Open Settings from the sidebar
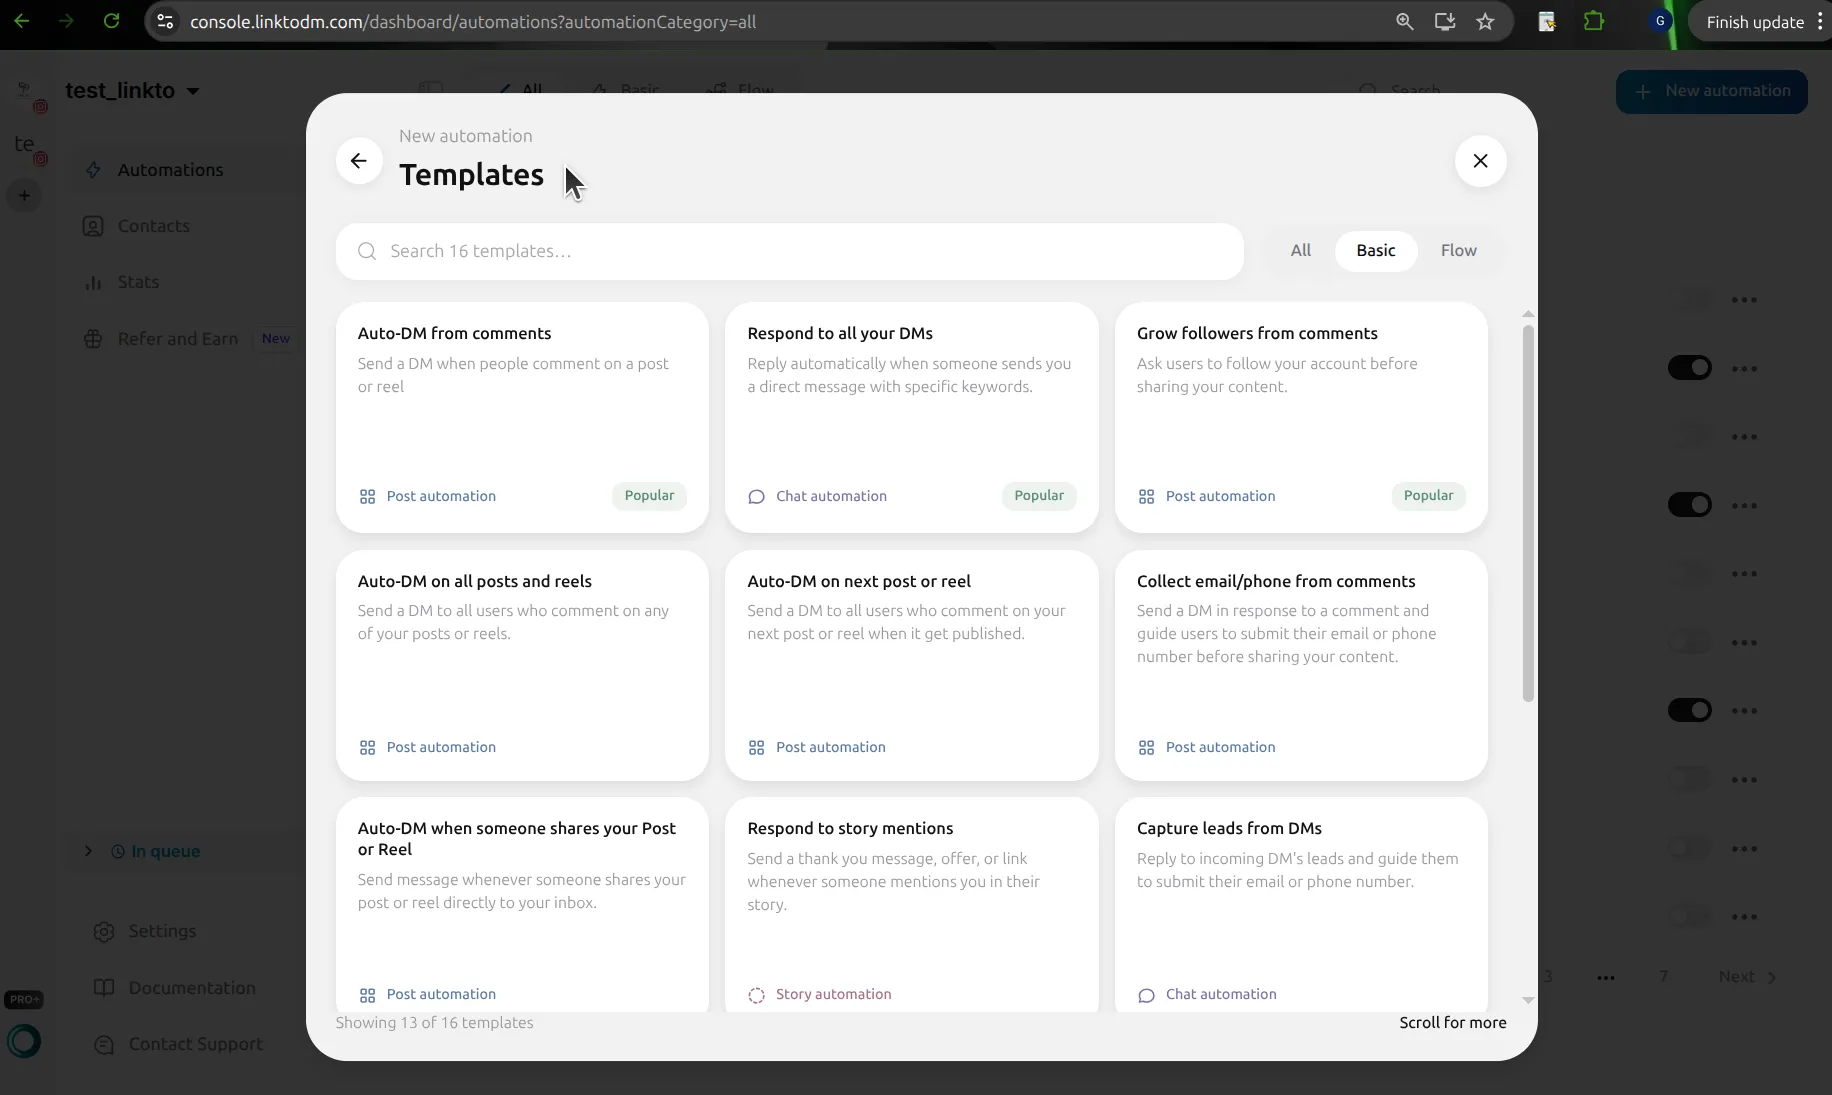 (x=162, y=931)
